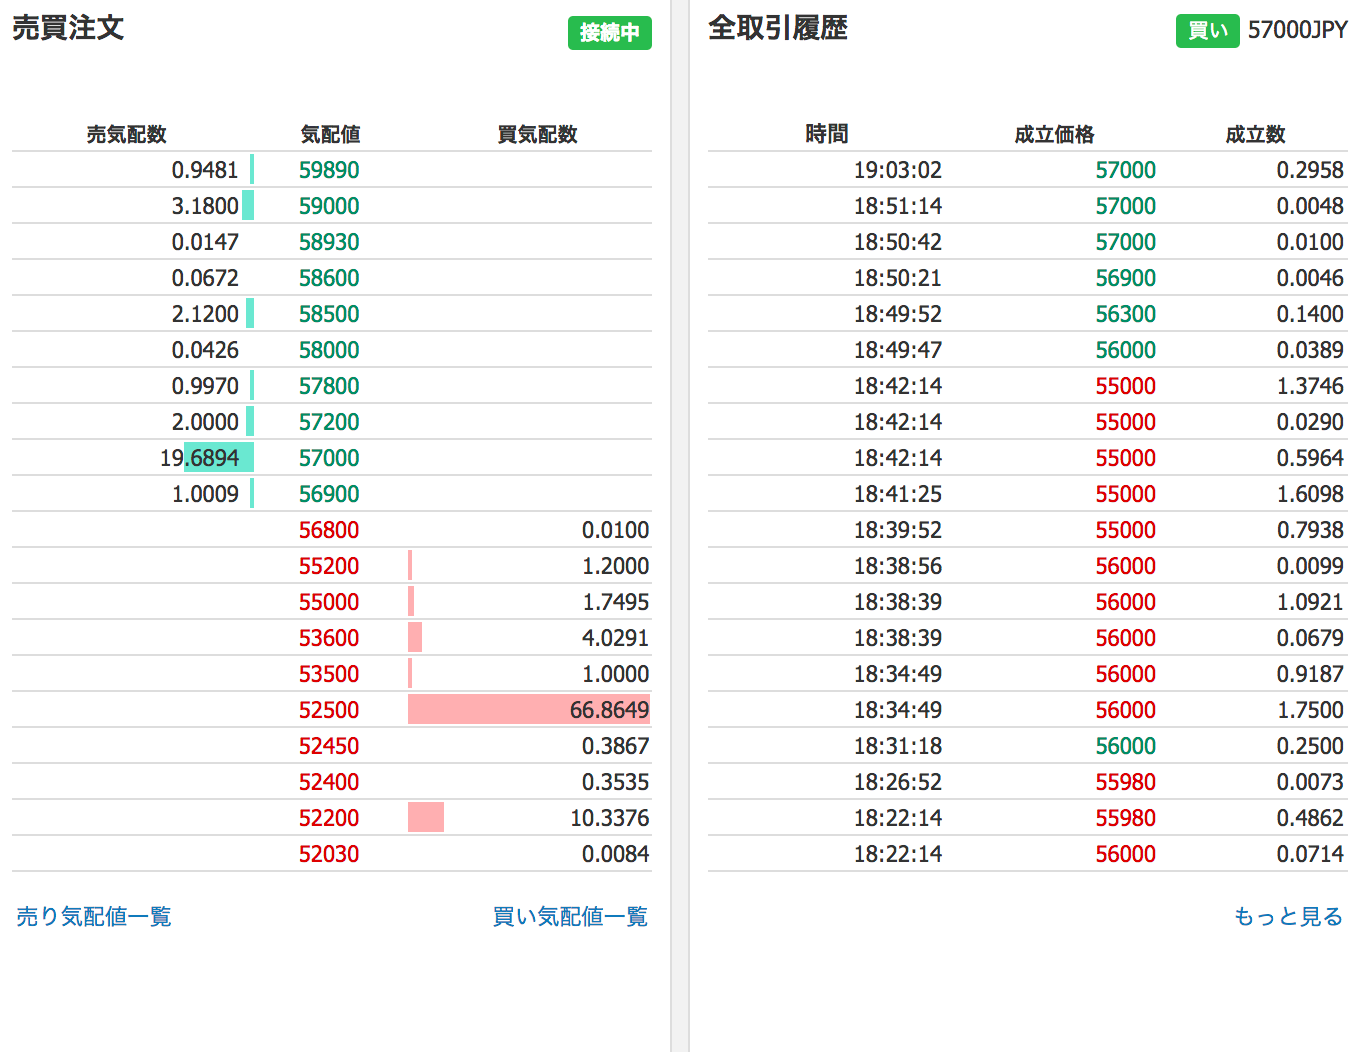Select bid price 56800
The width and height of the screenshot is (1364, 1052).
329,530
